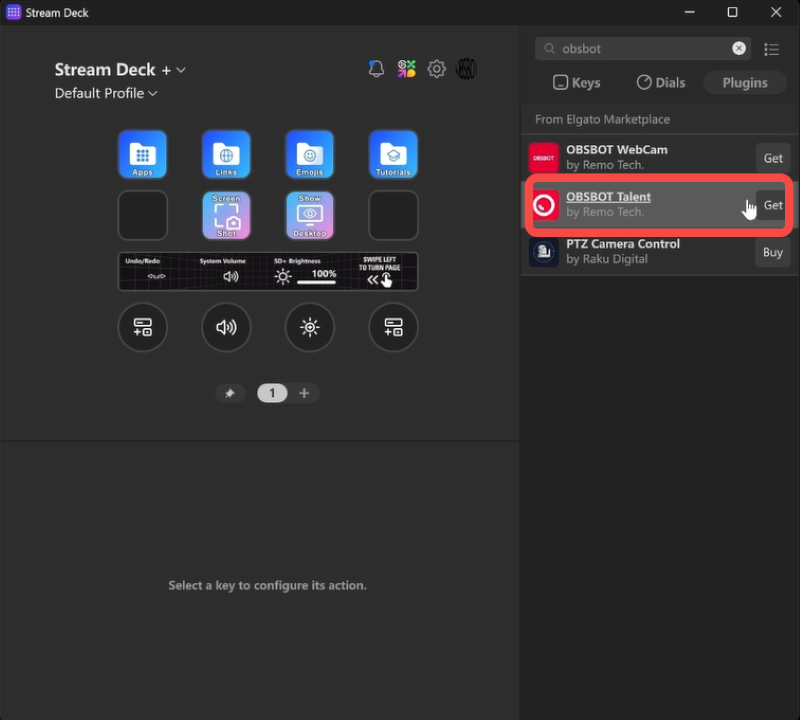The width and height of the screenshot is (800, 720).
Task: Select the Undo/Redo touch strip segment
Action: click(156, 271)
